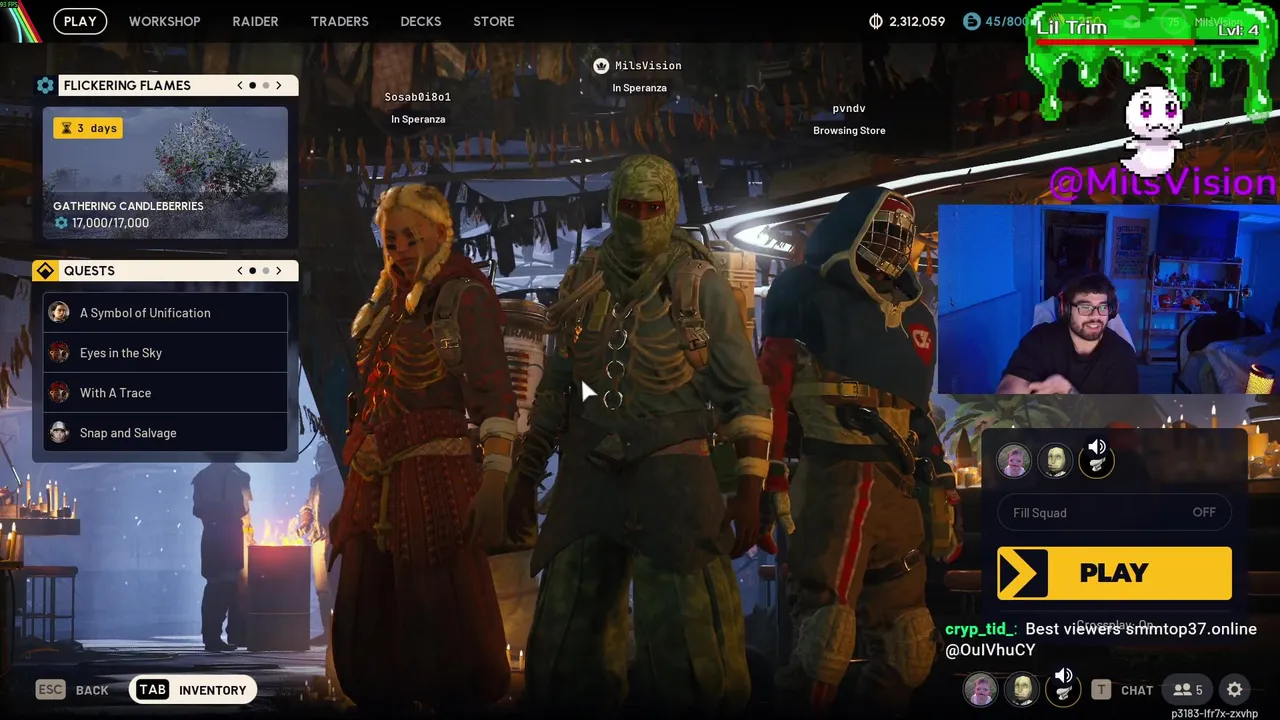Click the ESC BACK button
The width and height of the screenshot is (1280, 720).
pyautogui.click(x=72, y=690)
